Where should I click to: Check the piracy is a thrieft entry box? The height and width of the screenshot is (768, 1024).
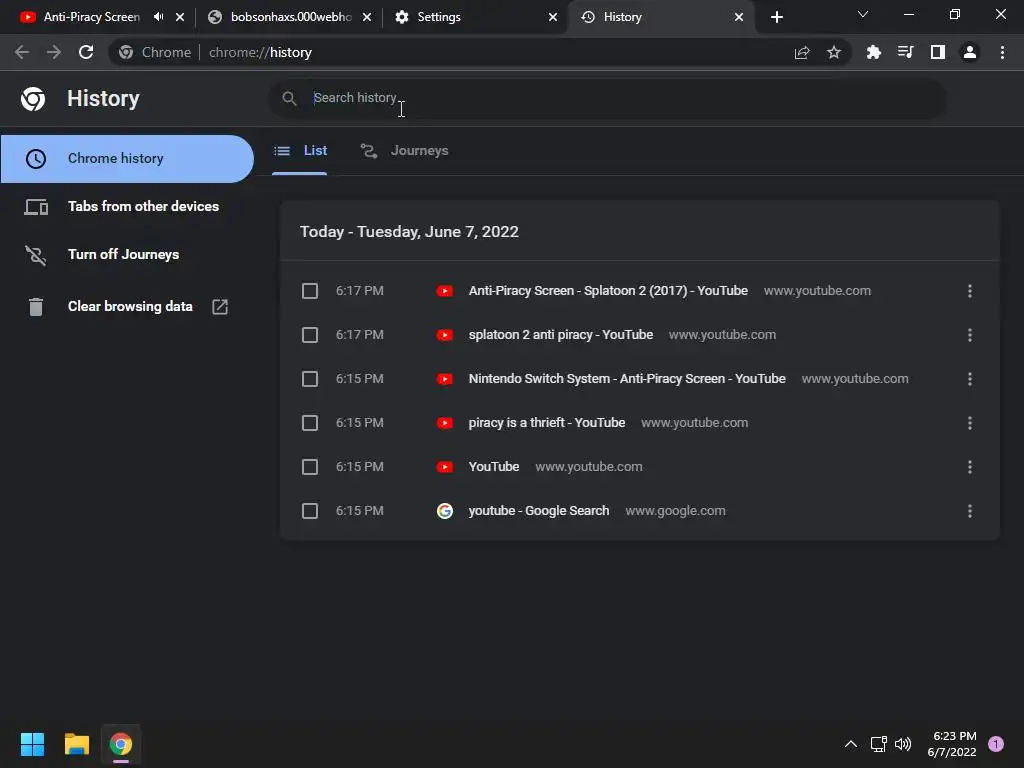[x=310, y=423]
